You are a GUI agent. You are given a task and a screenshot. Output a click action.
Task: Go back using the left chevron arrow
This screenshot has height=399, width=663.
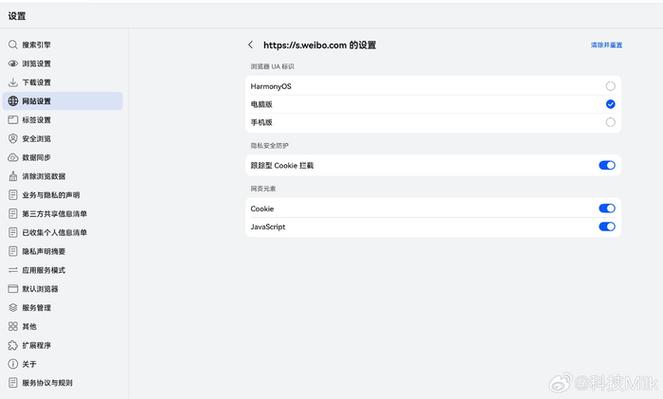click(x=251, y=45)
